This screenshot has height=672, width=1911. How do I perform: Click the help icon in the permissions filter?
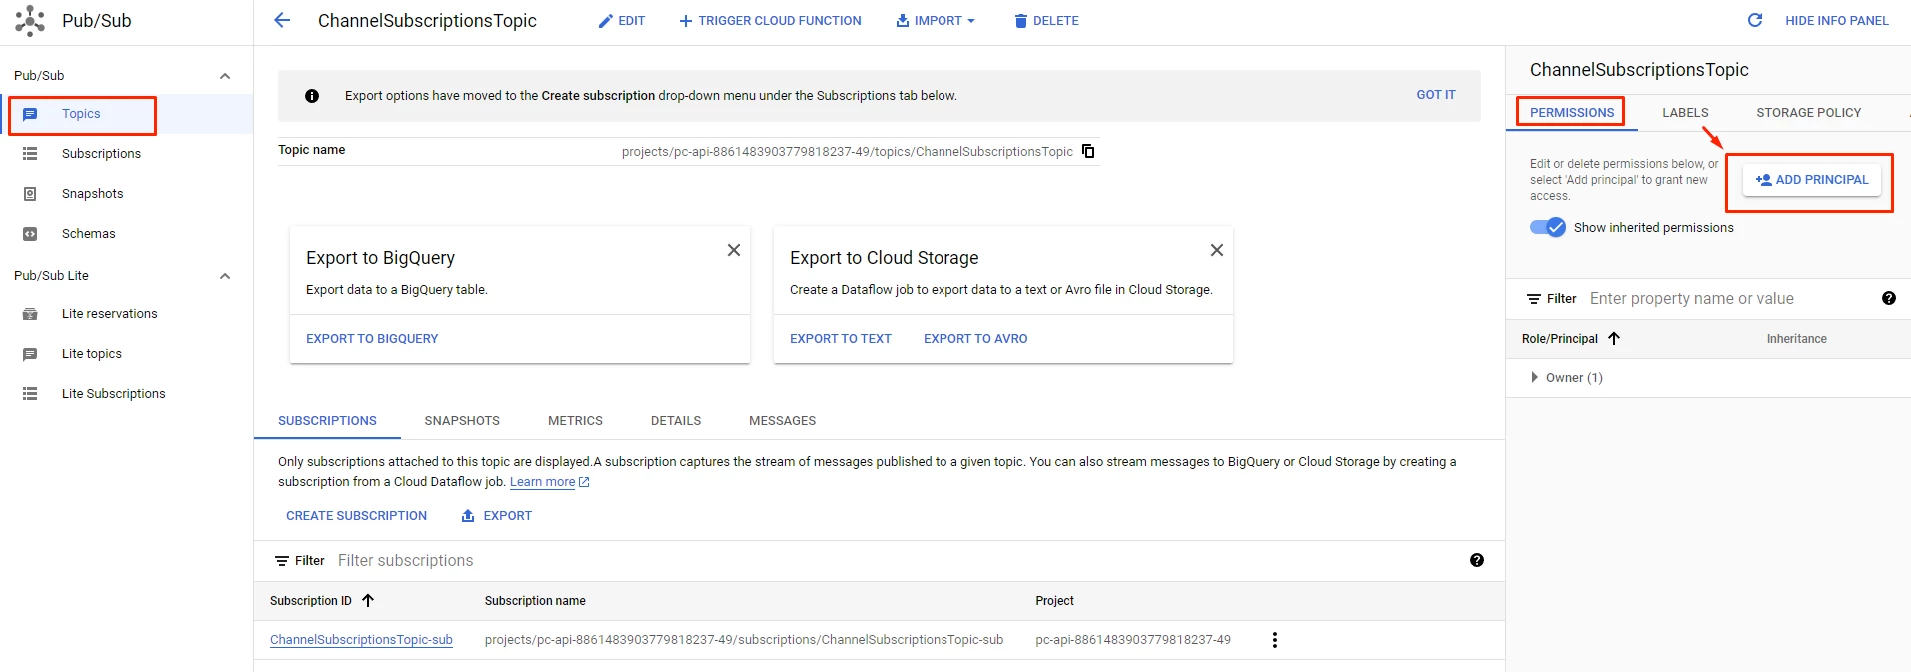1888,299
